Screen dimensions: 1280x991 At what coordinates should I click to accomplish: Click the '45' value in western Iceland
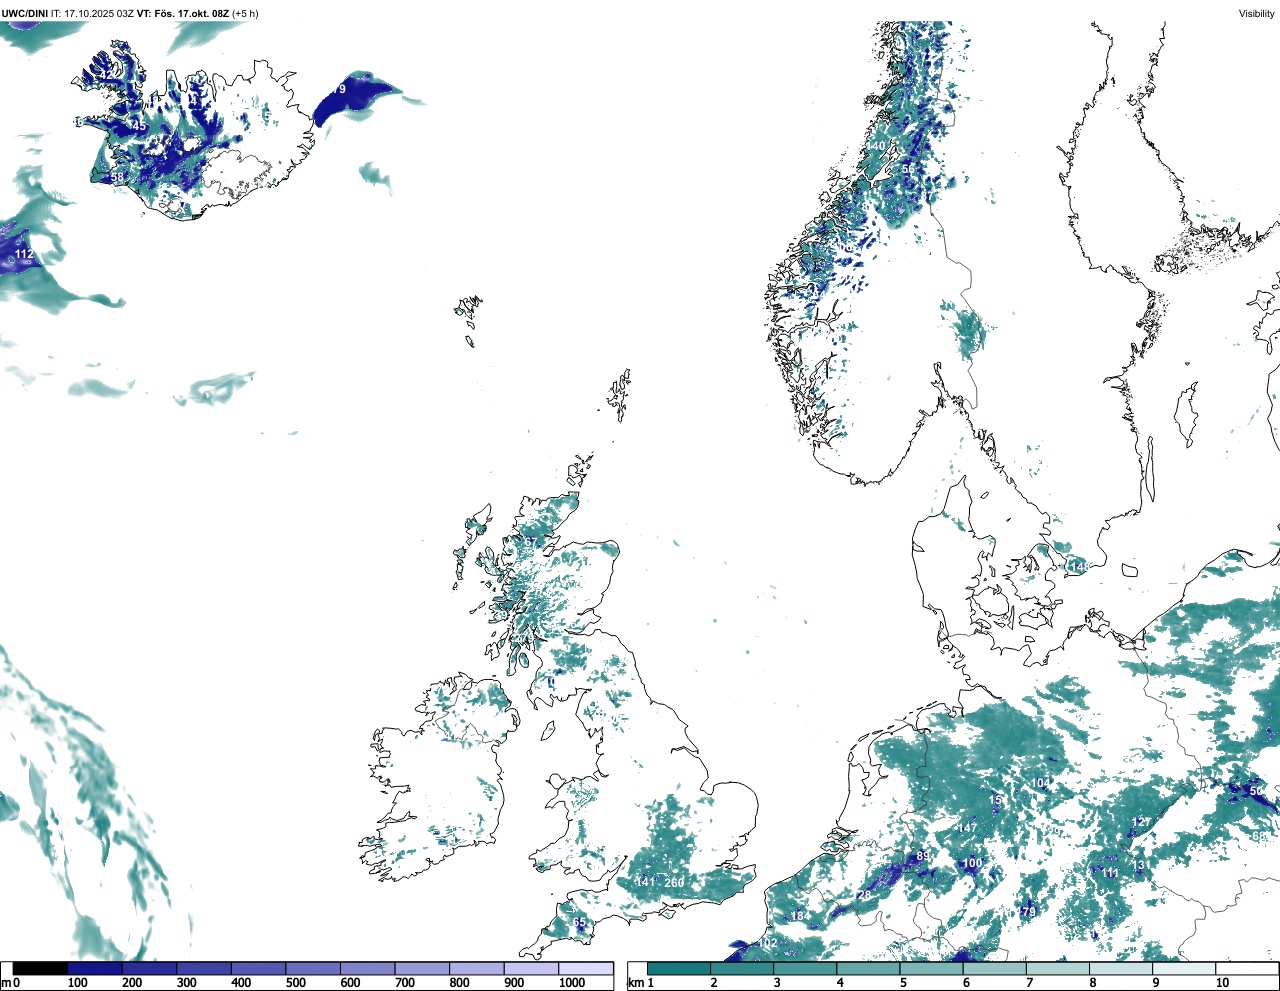tap(140, 126)
